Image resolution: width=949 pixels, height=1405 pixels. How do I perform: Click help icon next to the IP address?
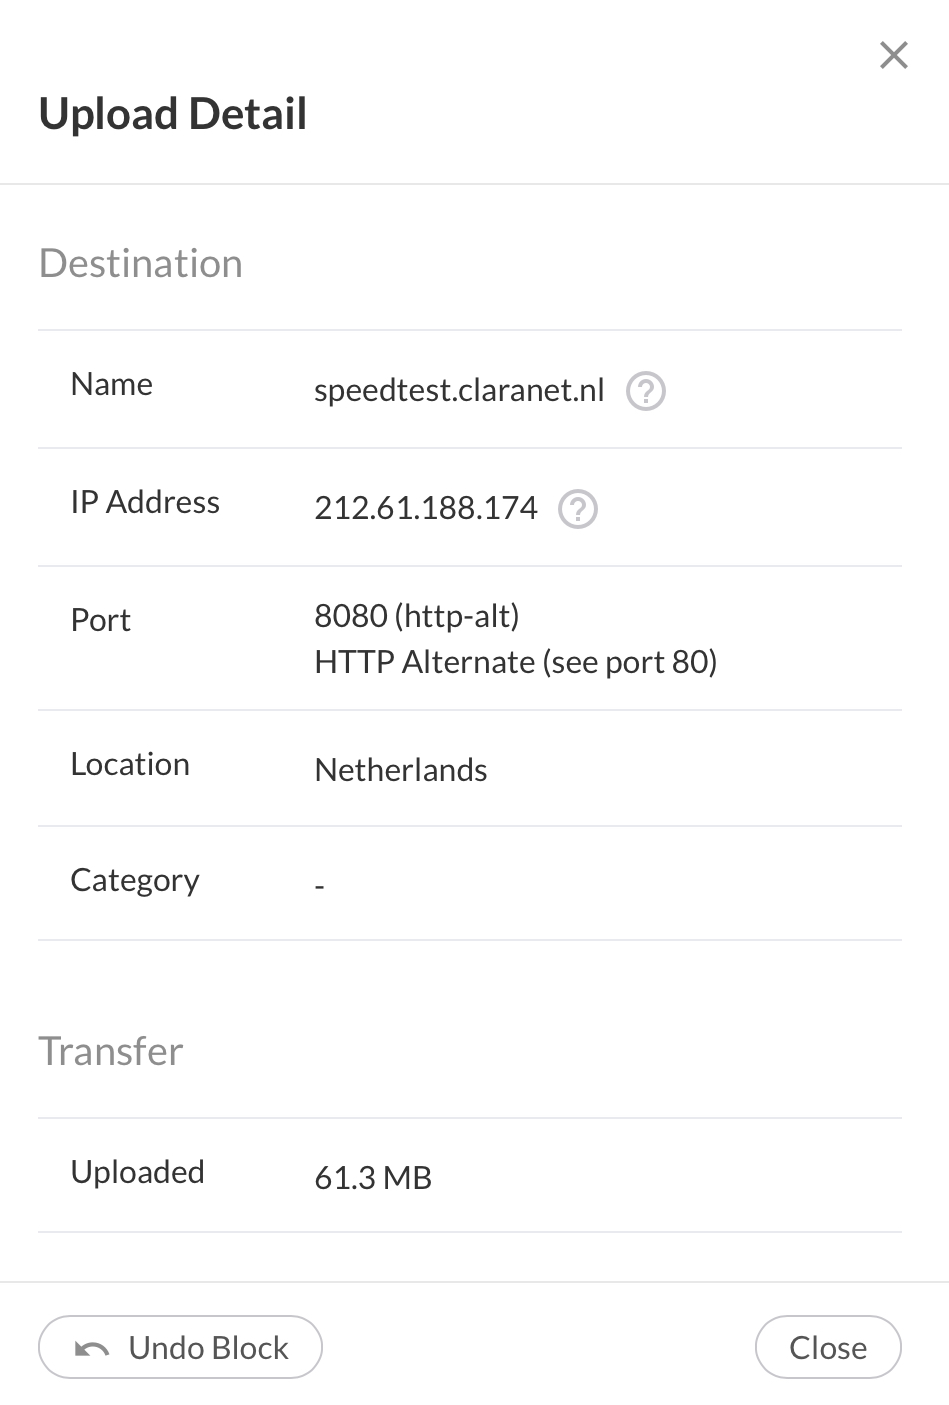point(577,509)
